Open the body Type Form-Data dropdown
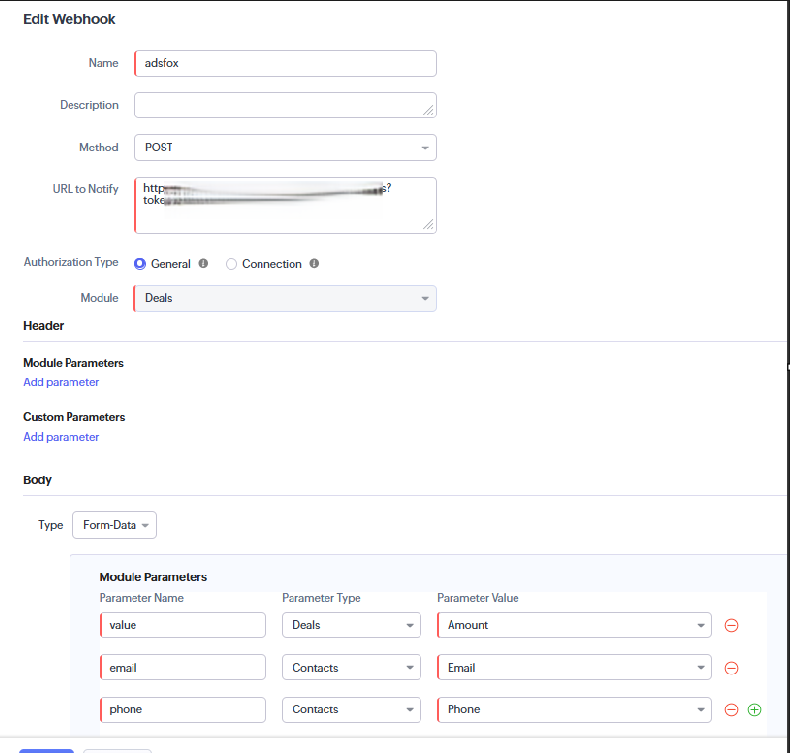Image resolution: width=790 pixels, height=753 pixels. (114, 525)
